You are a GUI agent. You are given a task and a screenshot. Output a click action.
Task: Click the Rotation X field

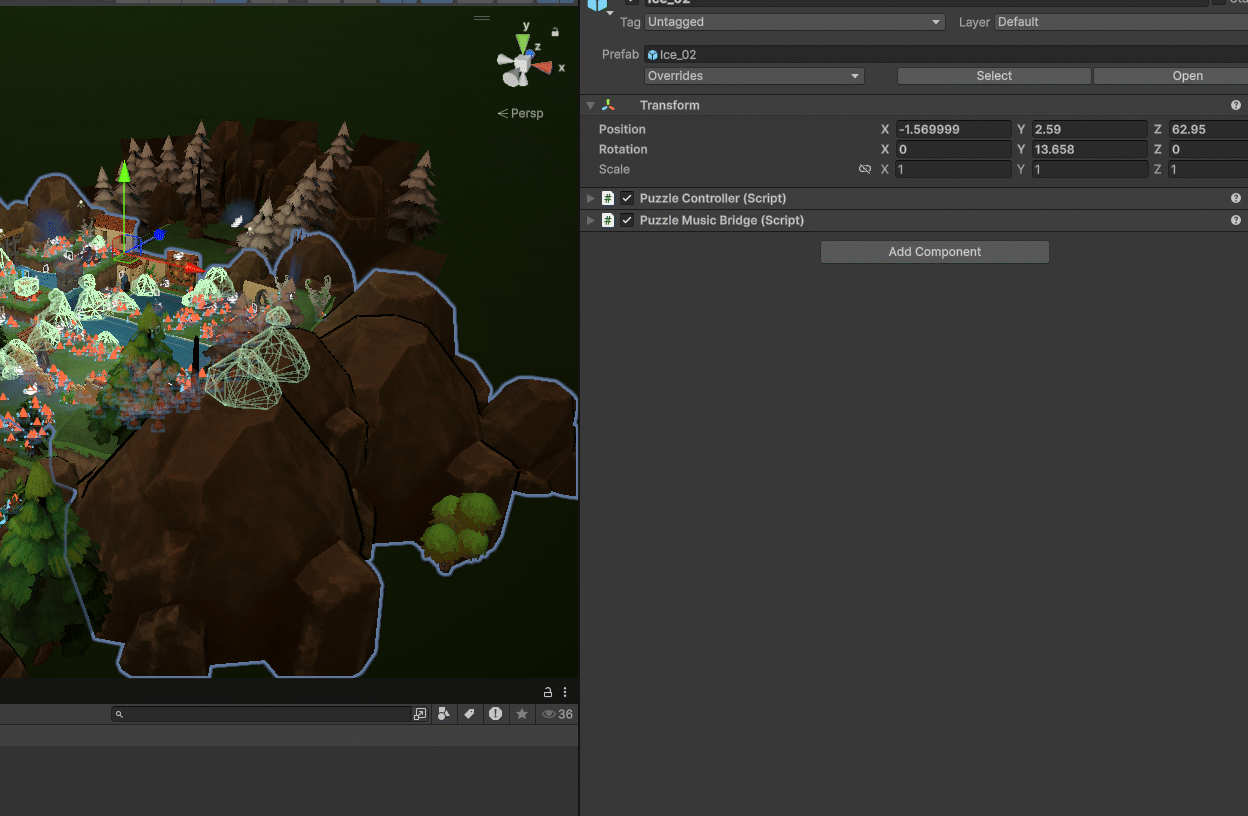click(954, 149)
